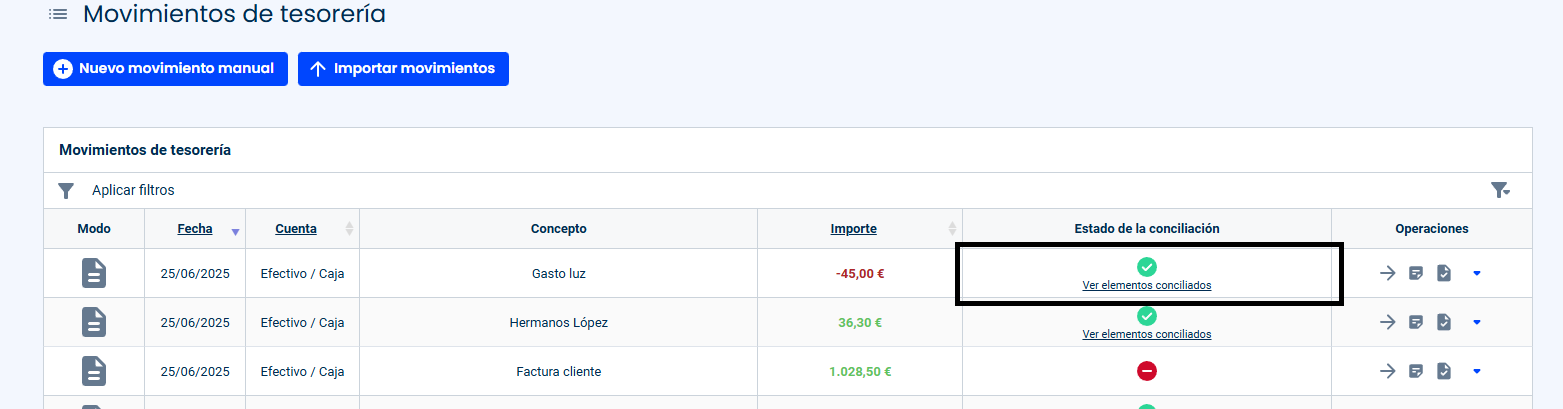Sort the table by Importe column

click(853, 229)
